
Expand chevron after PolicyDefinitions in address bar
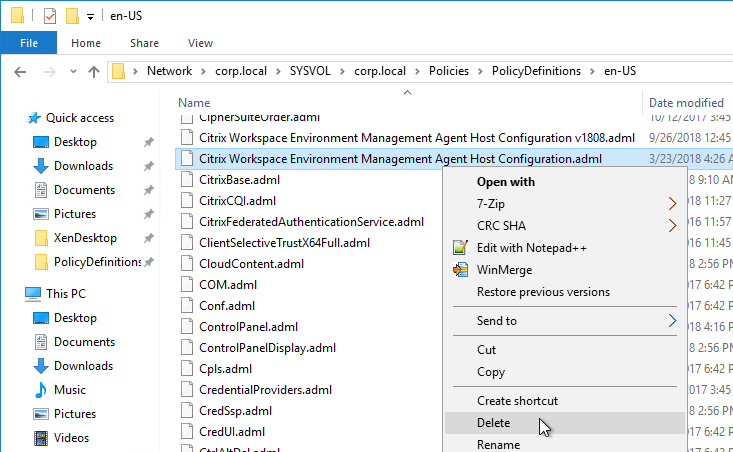click(x=592, y=72)
